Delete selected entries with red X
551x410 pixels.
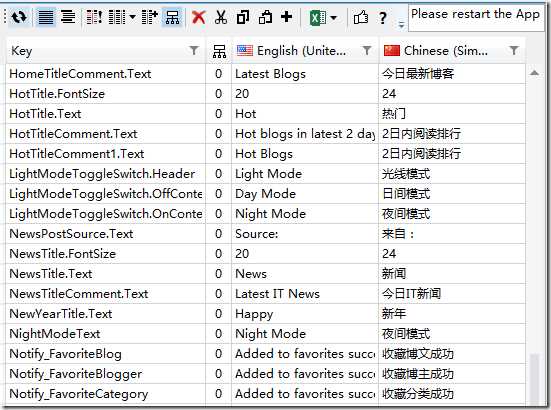[199, 17]
